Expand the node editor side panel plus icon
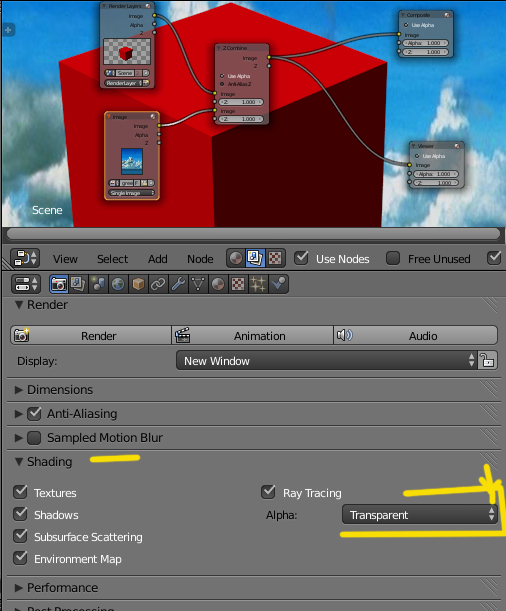The image size is (506, 611). pyautogui.click(x=8, y=30)
